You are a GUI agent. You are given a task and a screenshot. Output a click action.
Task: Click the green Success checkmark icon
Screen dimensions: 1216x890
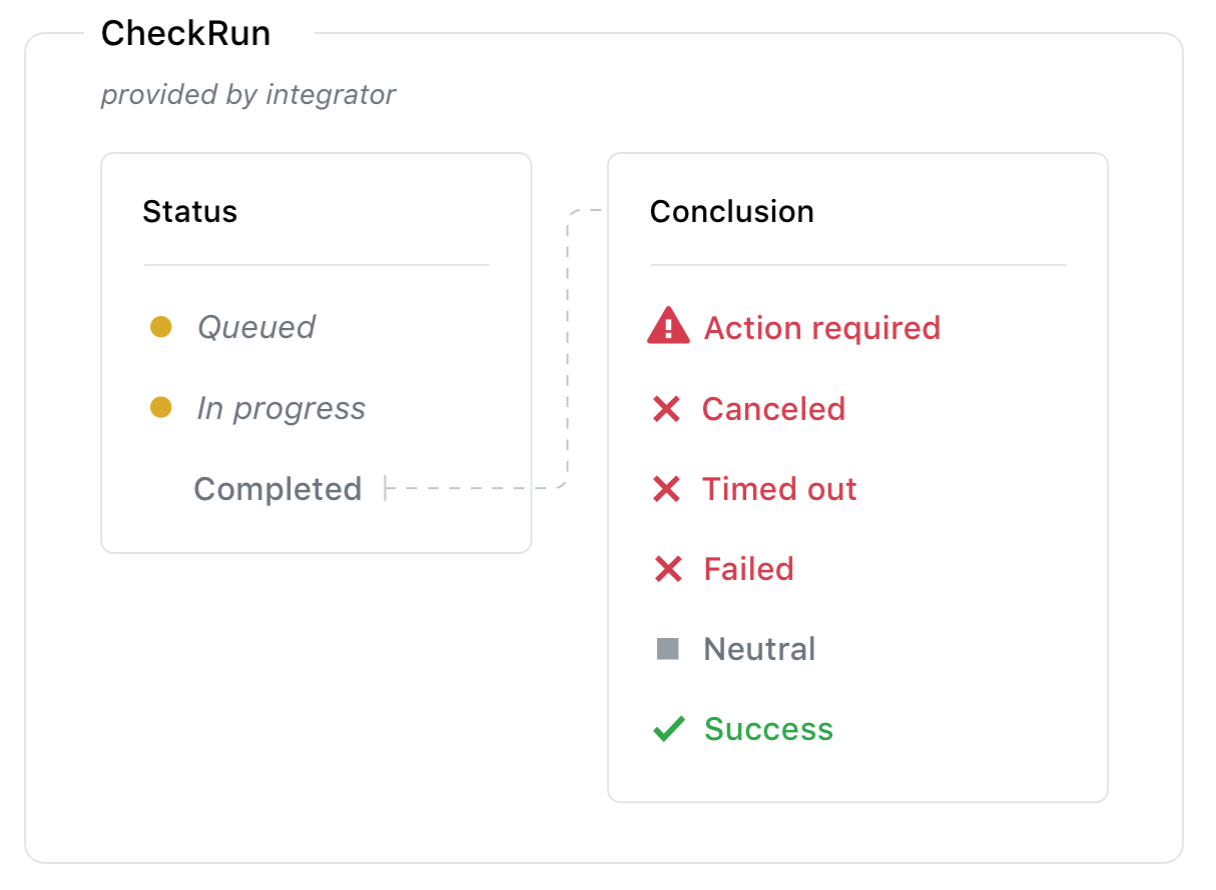(668, 729)
